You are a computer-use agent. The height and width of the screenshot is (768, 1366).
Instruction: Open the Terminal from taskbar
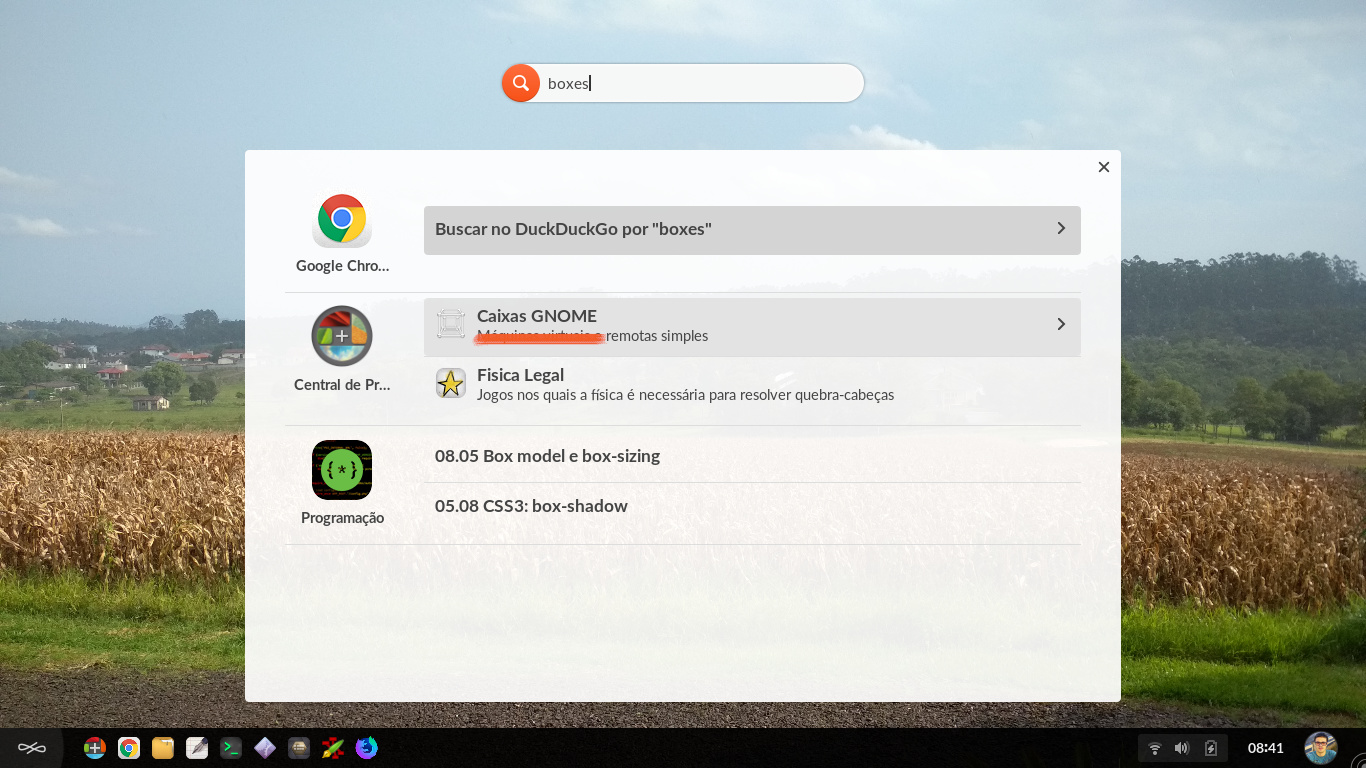point(231,748)
